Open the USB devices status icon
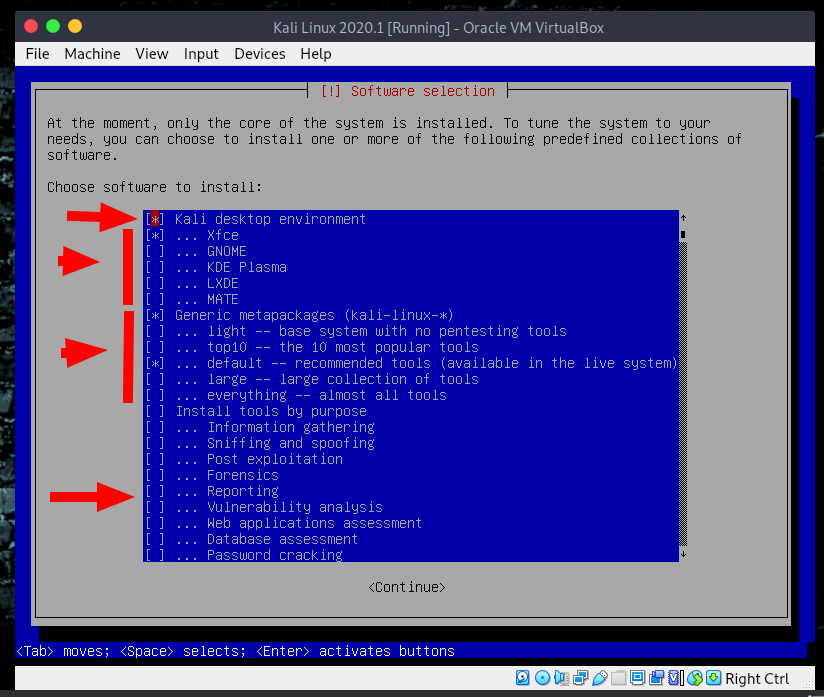This screenshot has height=697, width=824. pos(600,678)
